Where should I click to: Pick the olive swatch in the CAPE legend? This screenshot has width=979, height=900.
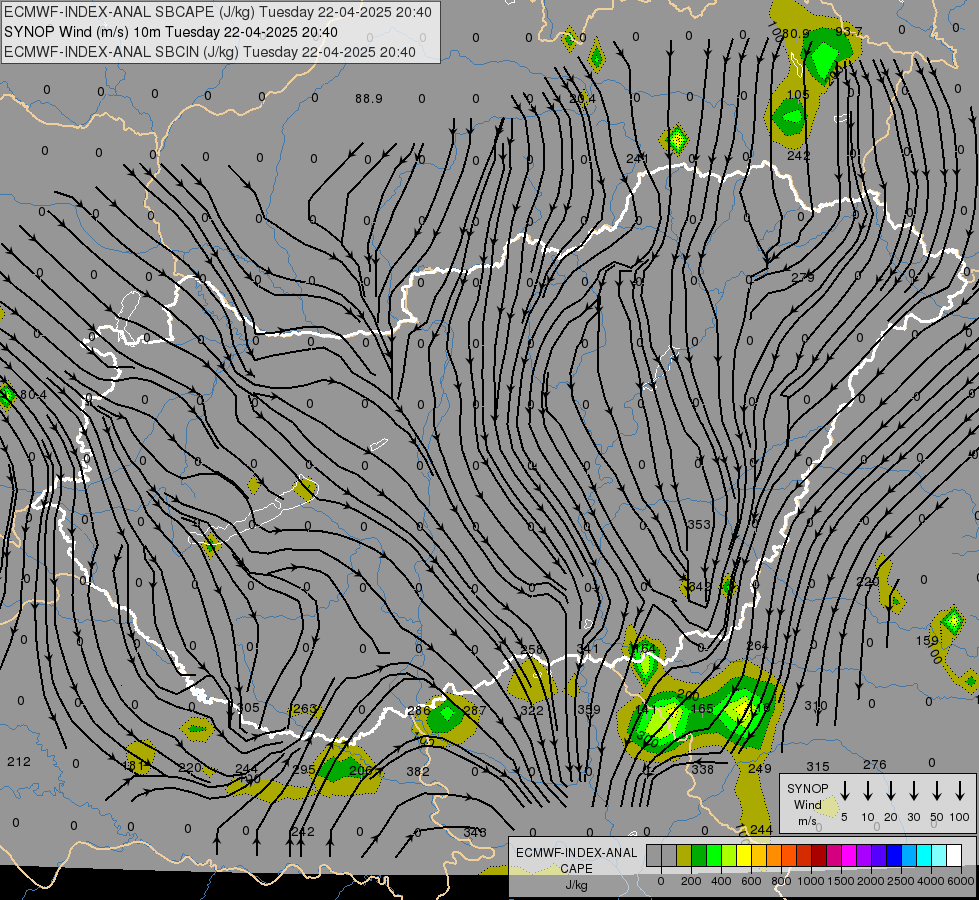click(684, 856)
